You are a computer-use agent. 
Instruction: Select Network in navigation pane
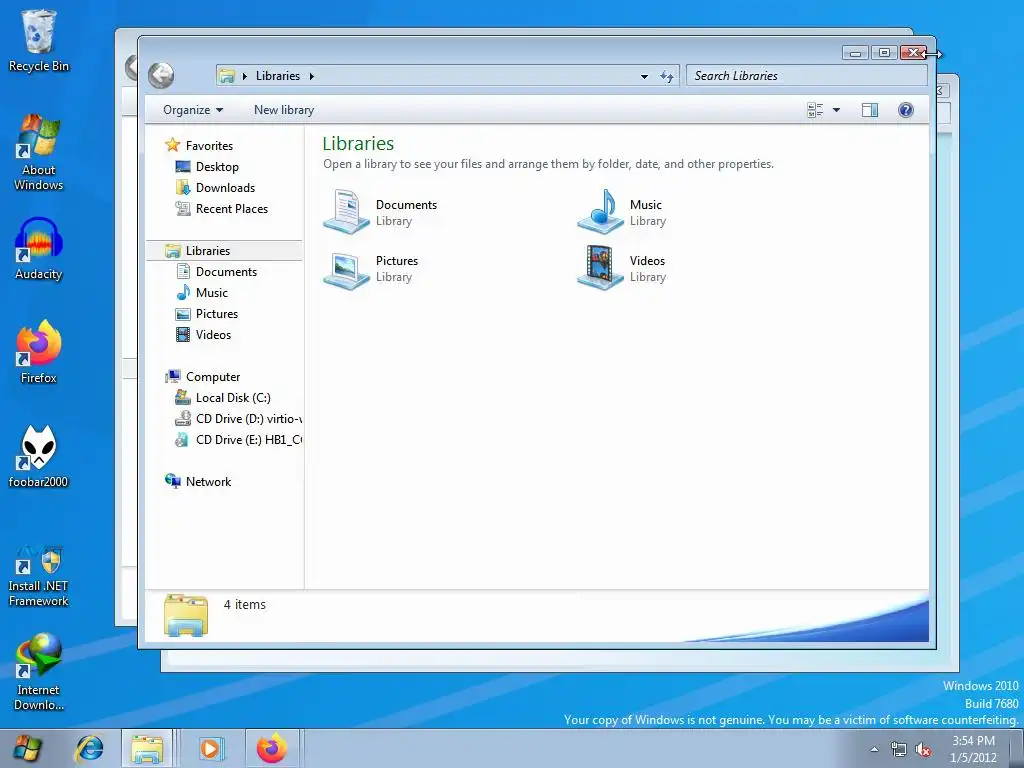(208, 481)
